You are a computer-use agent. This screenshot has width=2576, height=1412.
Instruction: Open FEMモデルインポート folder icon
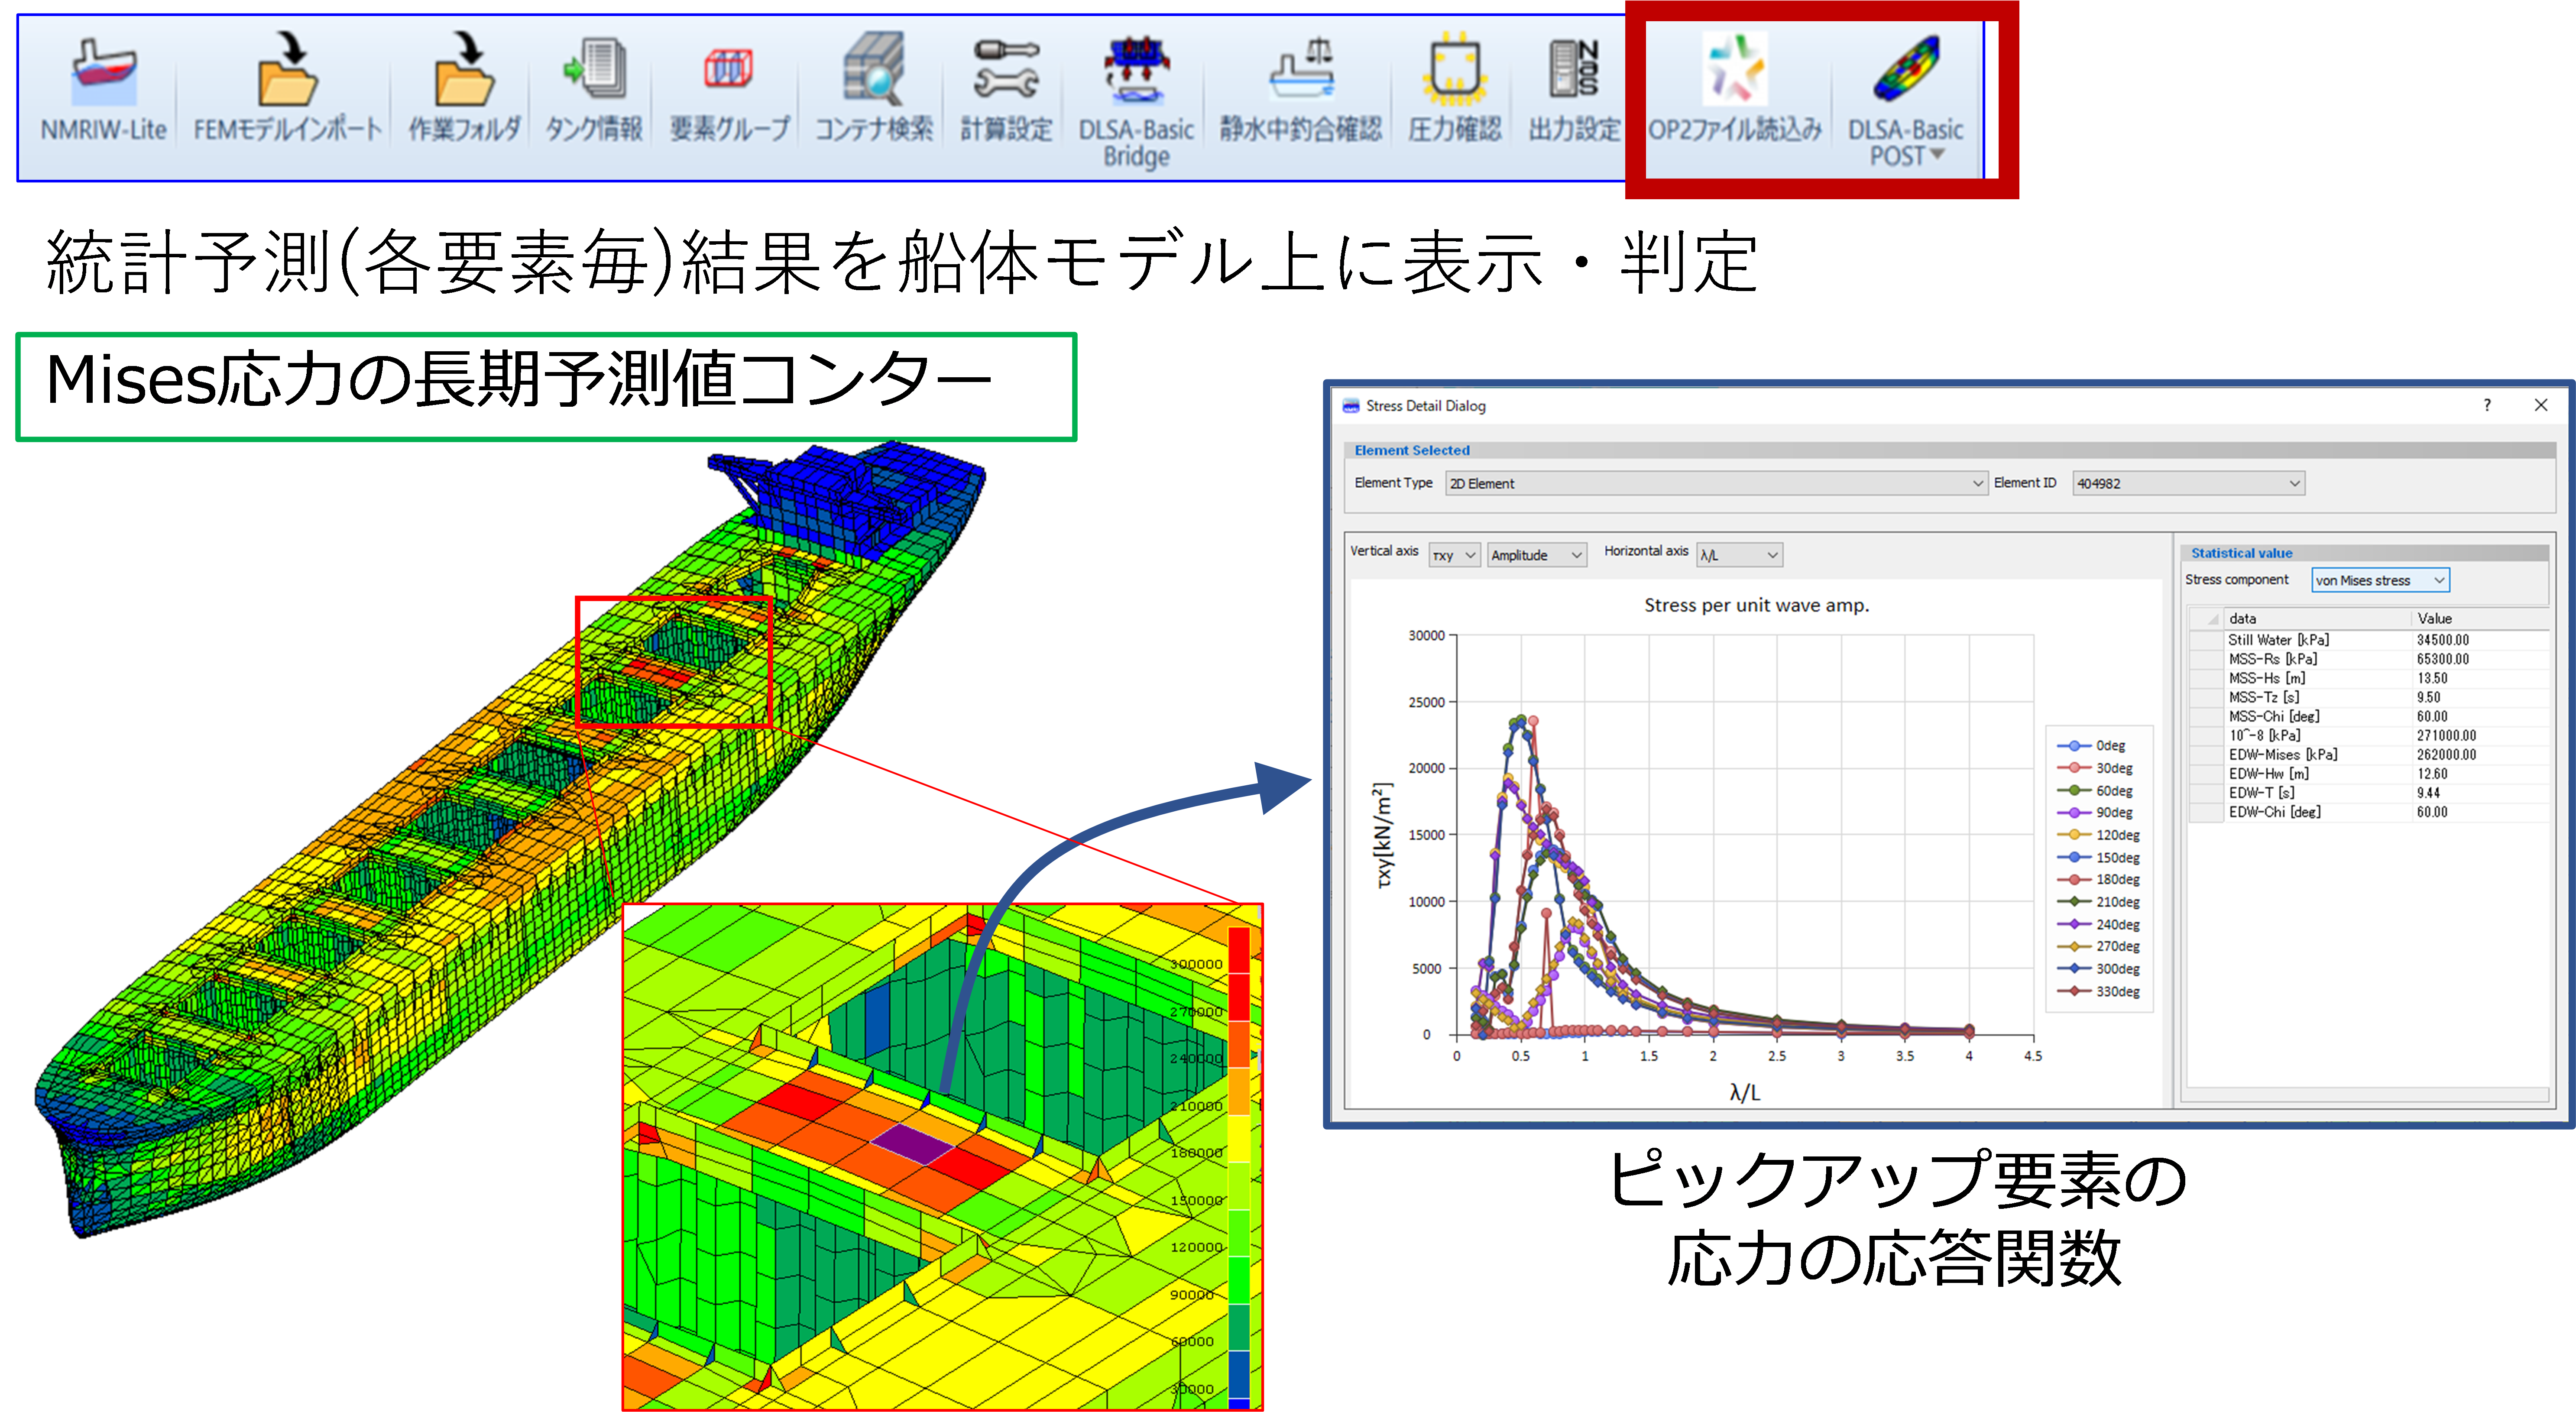(287, 70)
